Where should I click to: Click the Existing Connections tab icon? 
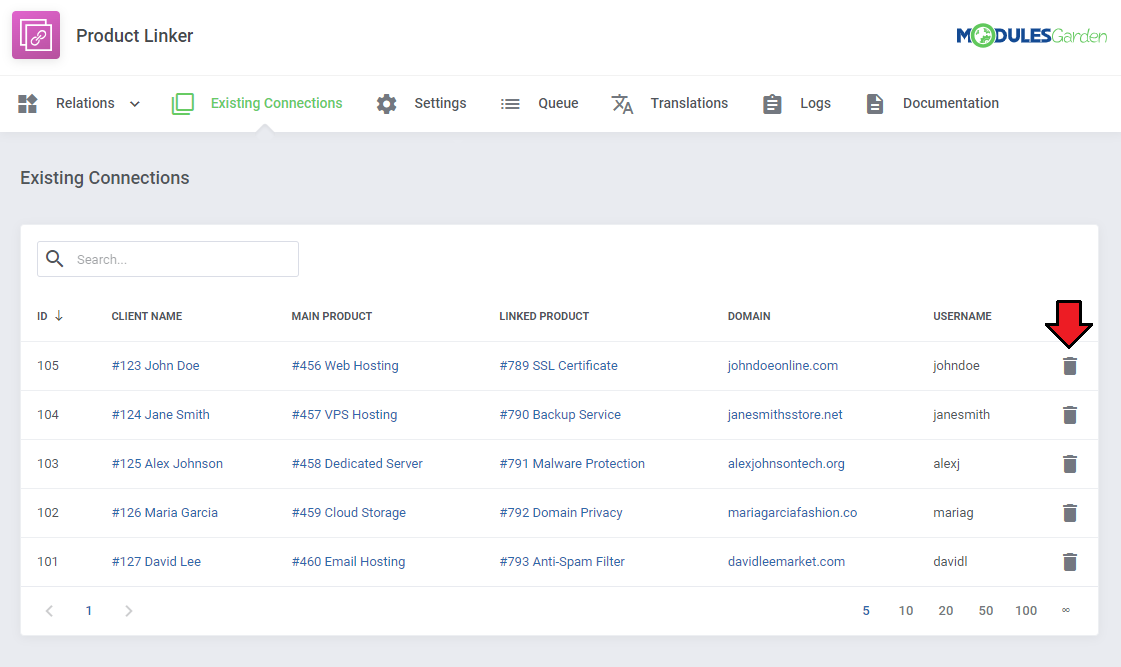tap(183, 104)
